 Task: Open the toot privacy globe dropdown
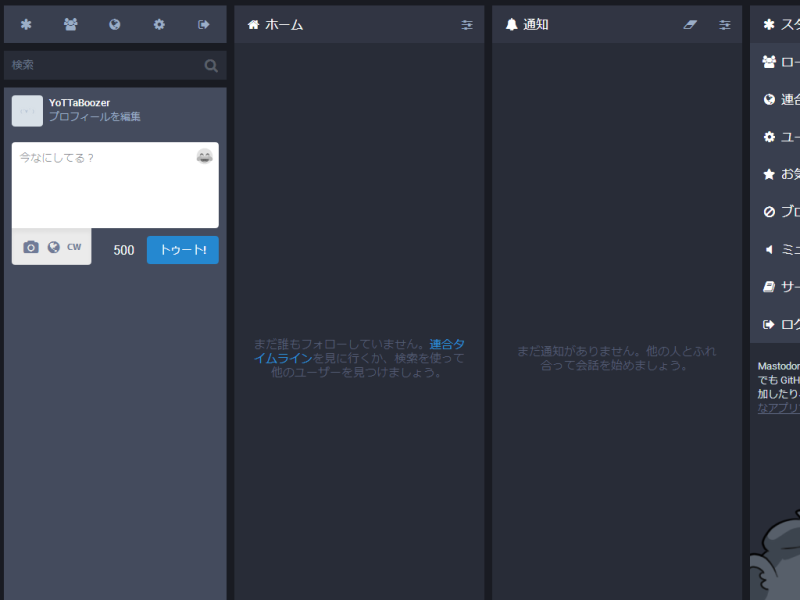51,246
